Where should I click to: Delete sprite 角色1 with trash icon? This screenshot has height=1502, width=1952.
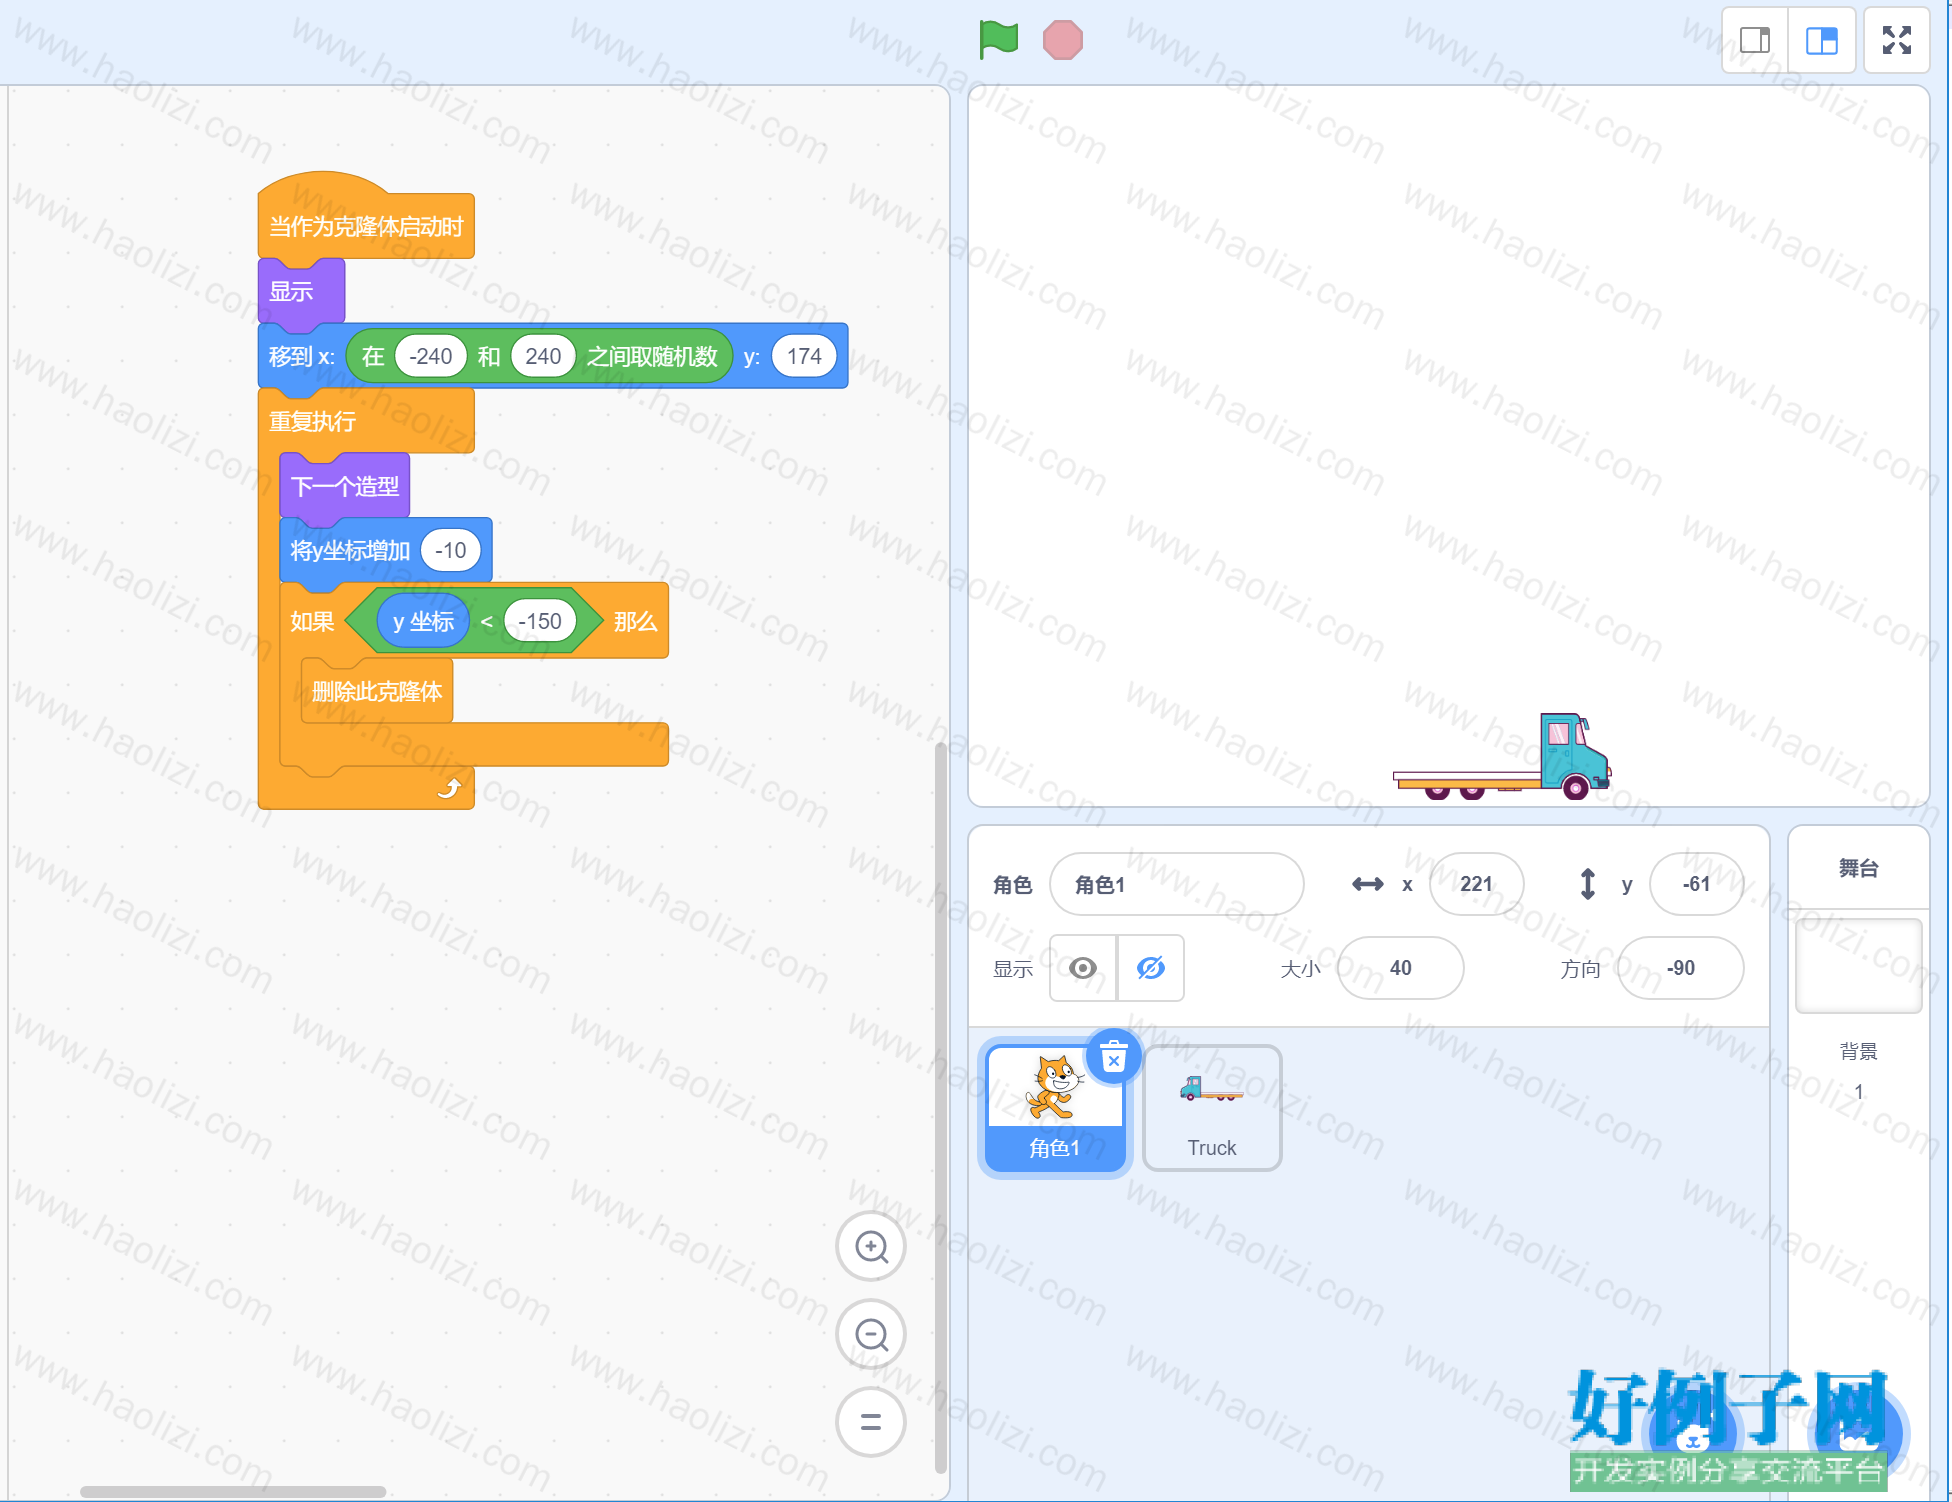pos(1113,1057)
